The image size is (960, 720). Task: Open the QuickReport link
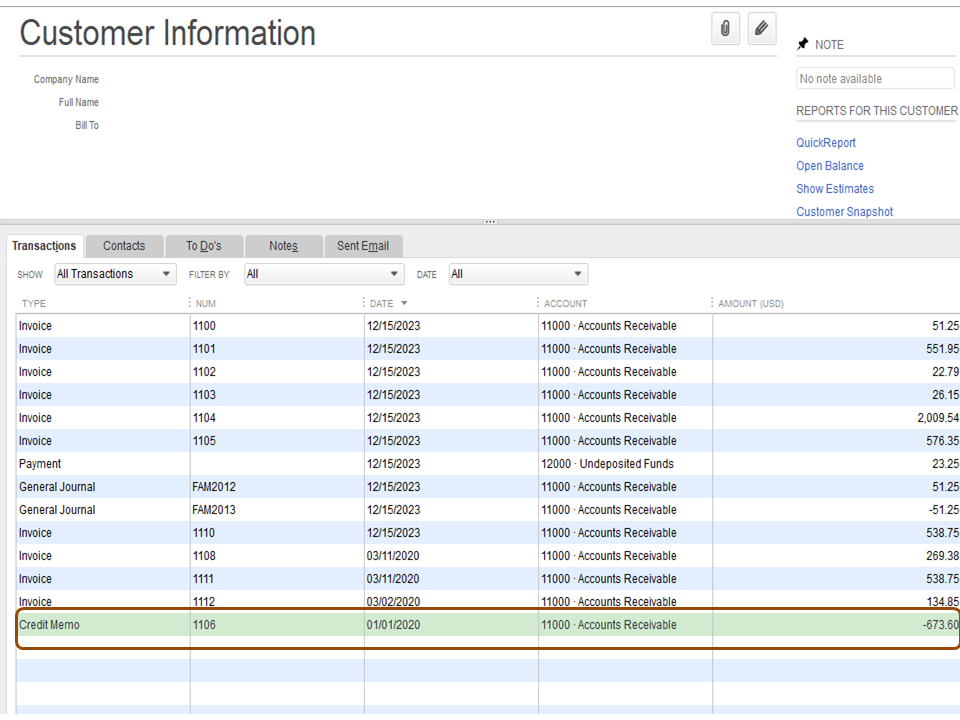[826, 143]
